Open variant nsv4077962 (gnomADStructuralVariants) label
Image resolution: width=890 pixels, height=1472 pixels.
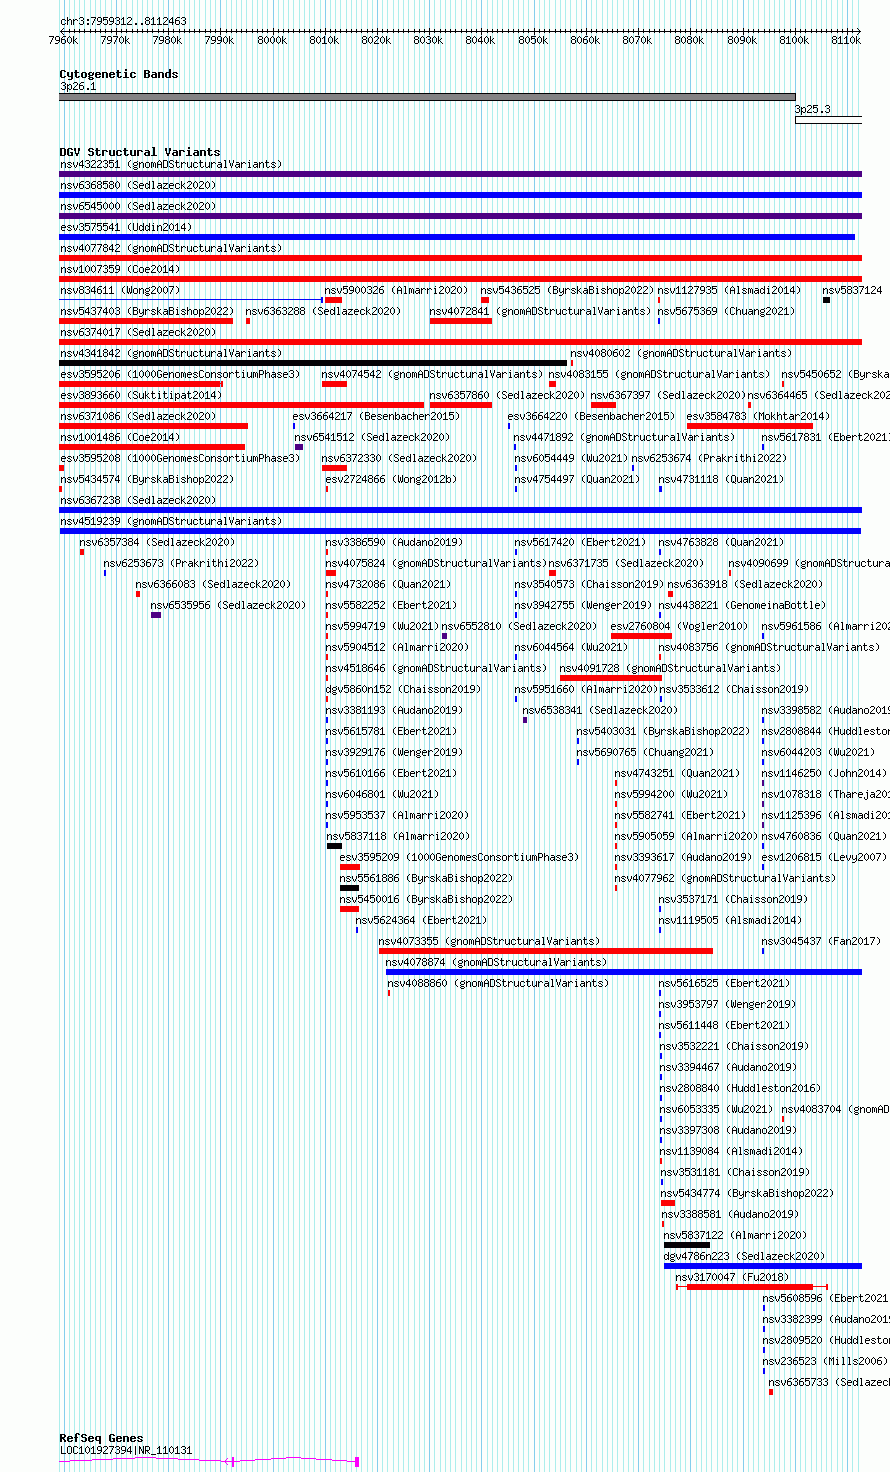(725, 878)
